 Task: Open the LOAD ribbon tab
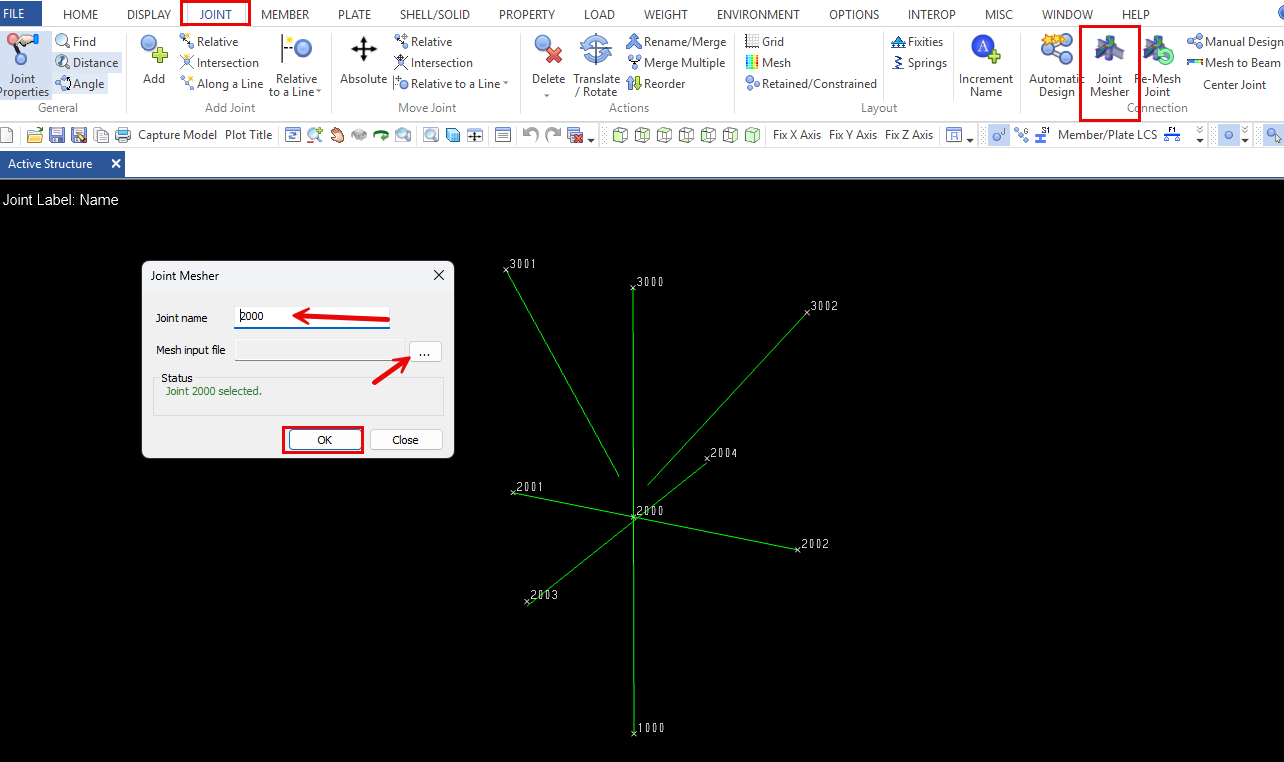(599, 15)
